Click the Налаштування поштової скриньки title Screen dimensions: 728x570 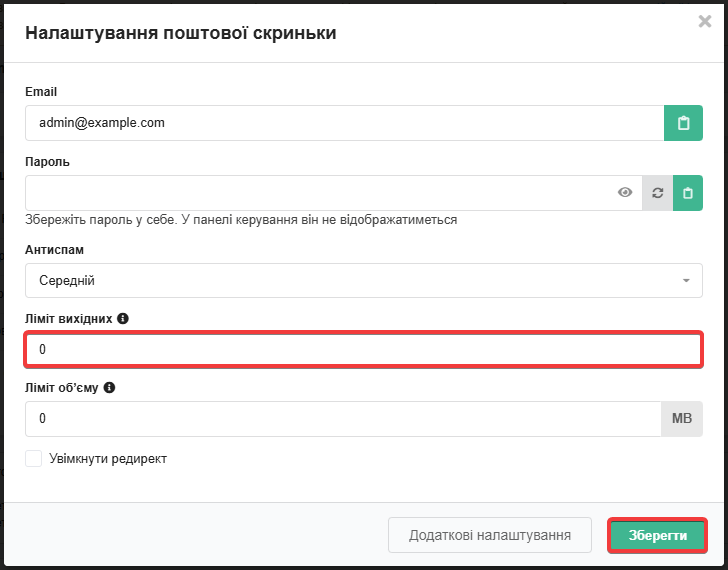point(180,33)
